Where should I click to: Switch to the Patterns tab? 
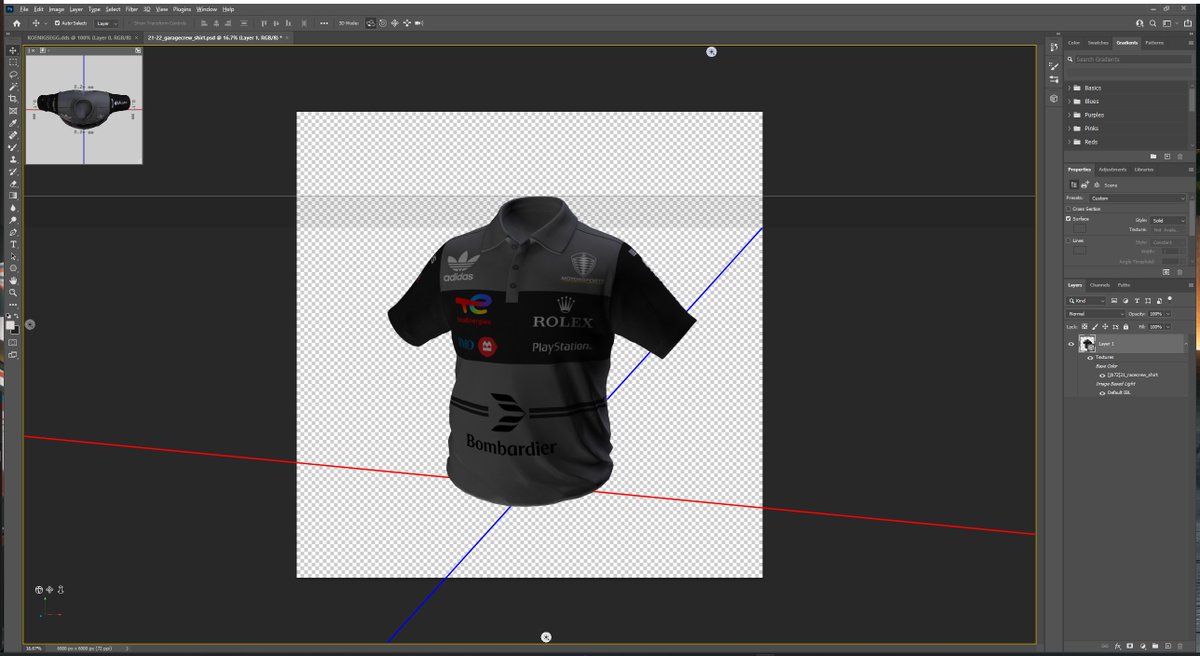(1154, 43)
